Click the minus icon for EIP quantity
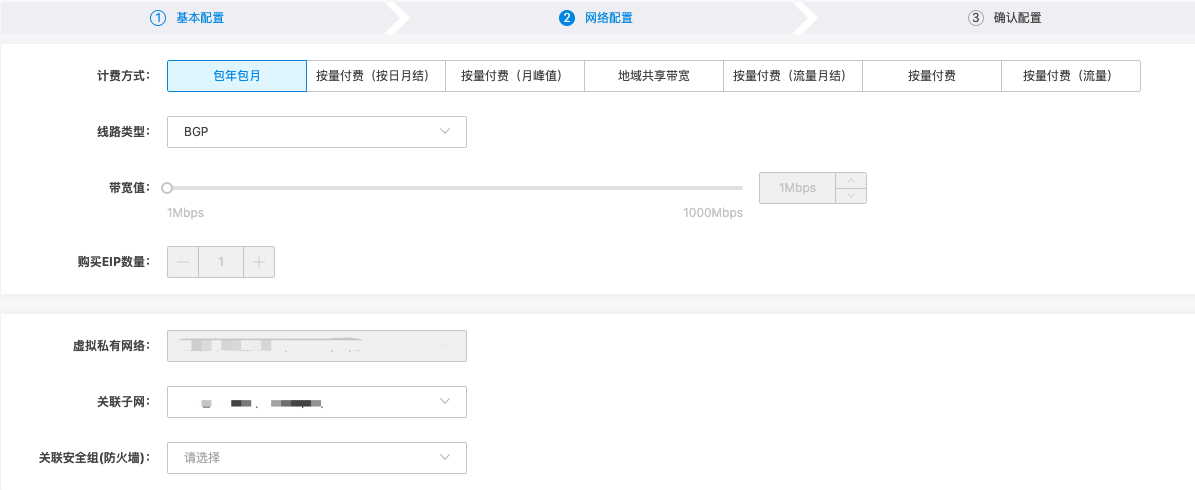The width and height of the screenshot is (1195, 490). click(183, 262)
